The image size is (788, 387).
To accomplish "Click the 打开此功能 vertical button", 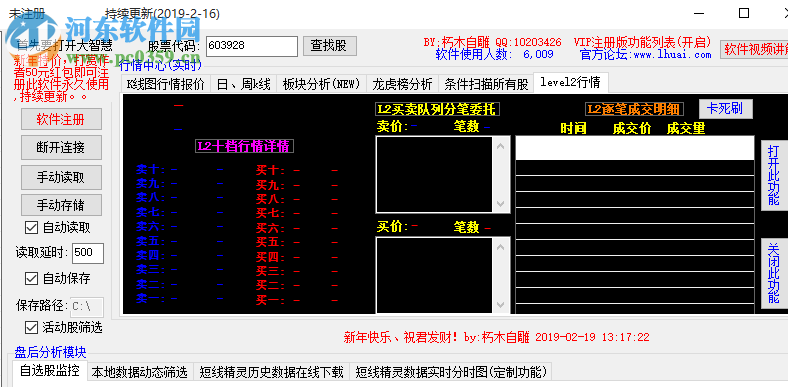I will pyautogui.click(x=774, y=175).
